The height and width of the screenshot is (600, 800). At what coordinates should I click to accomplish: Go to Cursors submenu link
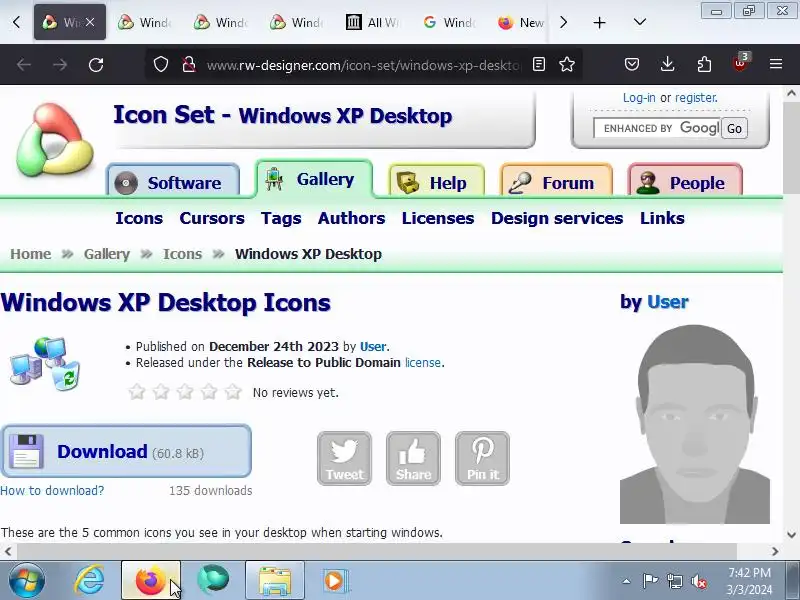click(x=212, y=218)
